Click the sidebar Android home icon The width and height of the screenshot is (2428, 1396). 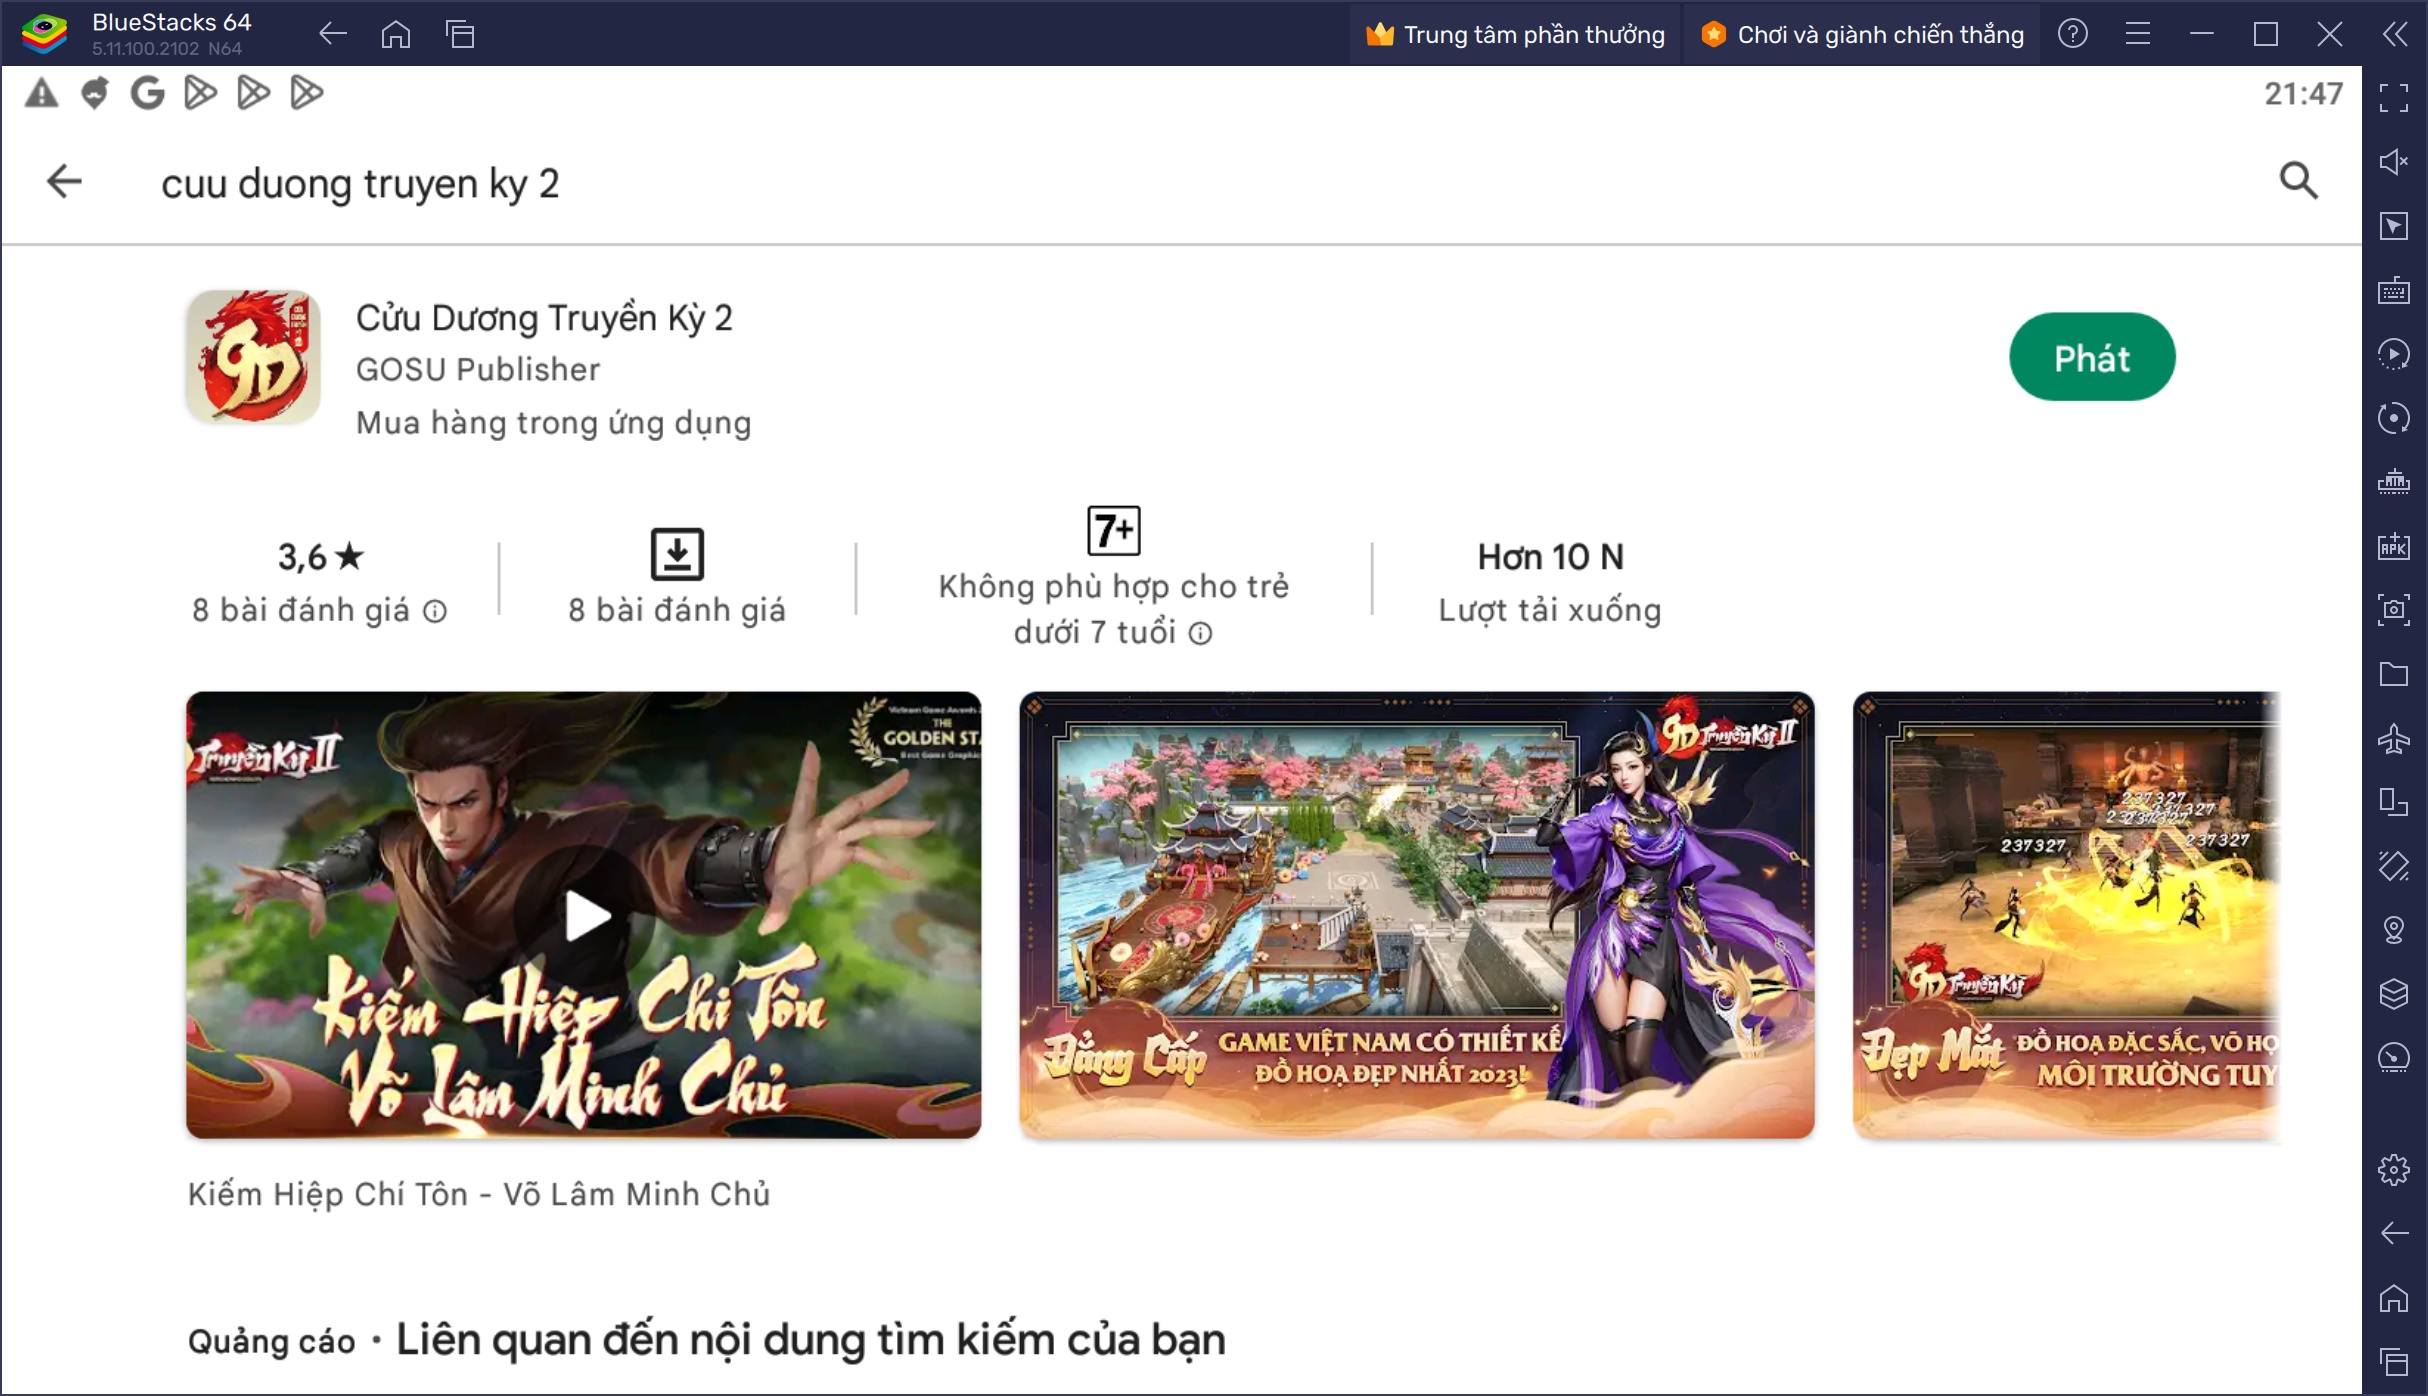[x=2394, y=1298]
